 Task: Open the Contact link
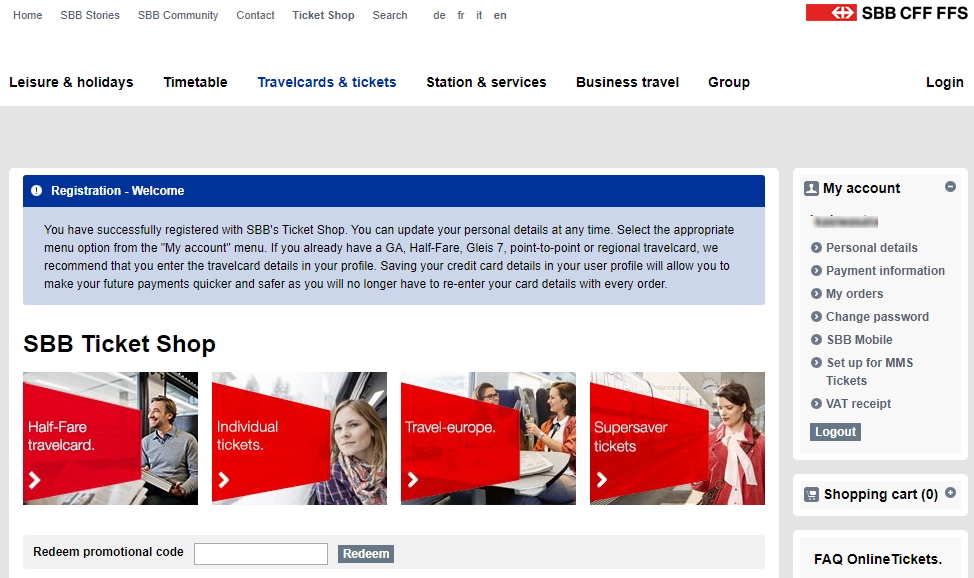pos(255,15)
